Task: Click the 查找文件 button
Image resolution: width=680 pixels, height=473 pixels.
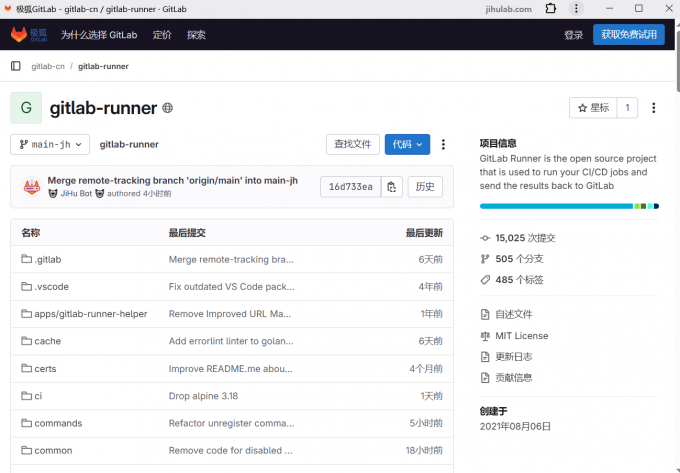Action: 353,144
